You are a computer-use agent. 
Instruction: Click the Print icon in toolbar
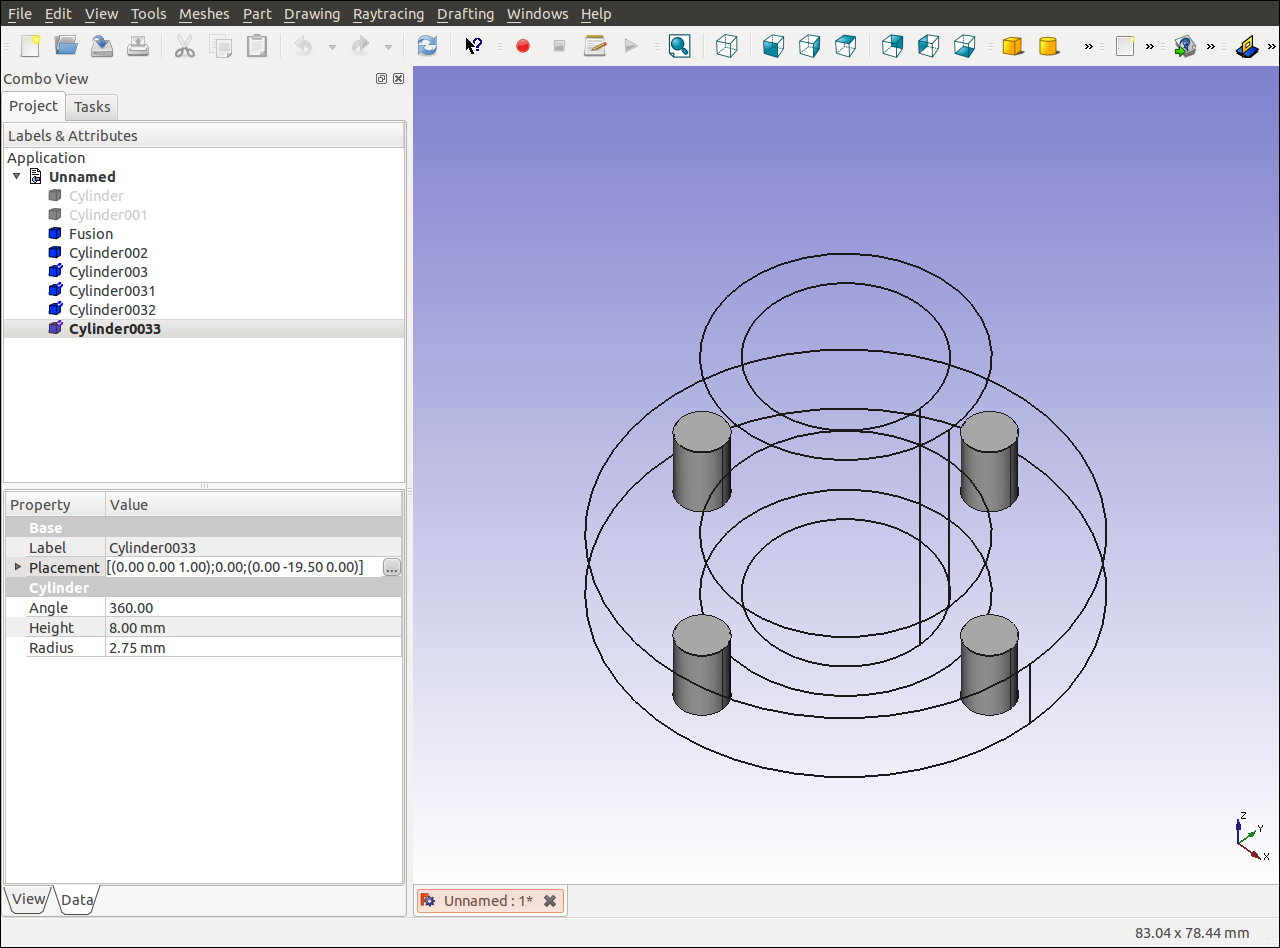click(138, 46)
